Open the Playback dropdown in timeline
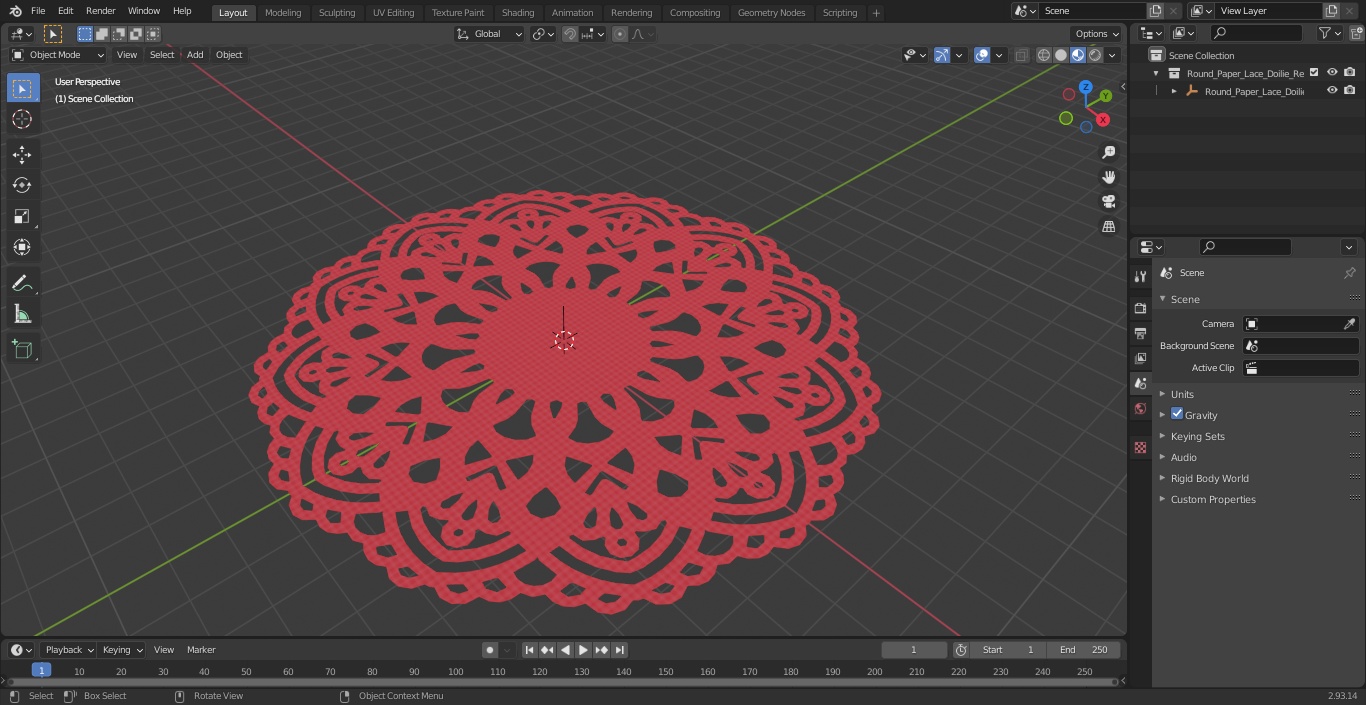The height and width of the screenshot is (705, 1366). tap(68, 650)
